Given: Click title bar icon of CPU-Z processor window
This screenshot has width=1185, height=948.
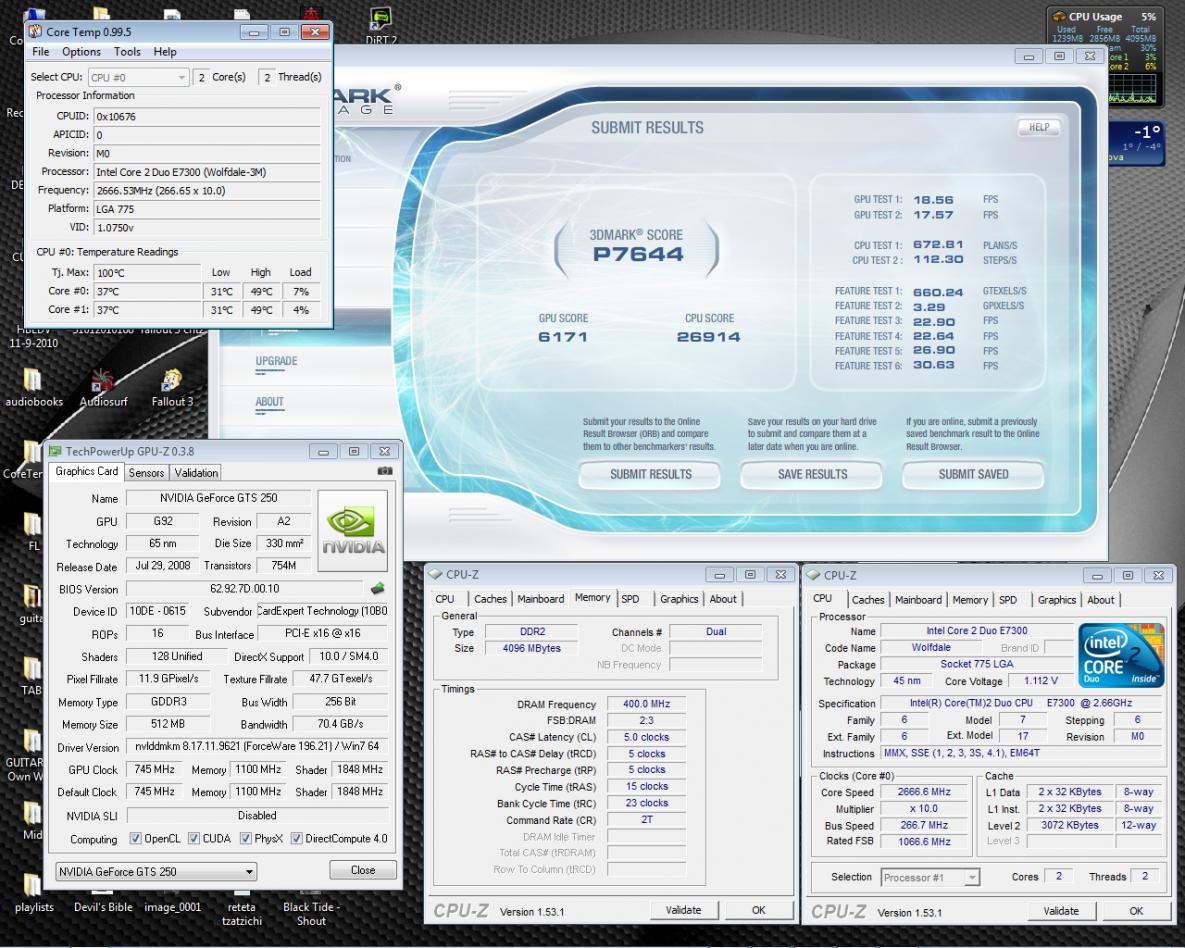Looking at the screenshot, I should tap(814, 575).
